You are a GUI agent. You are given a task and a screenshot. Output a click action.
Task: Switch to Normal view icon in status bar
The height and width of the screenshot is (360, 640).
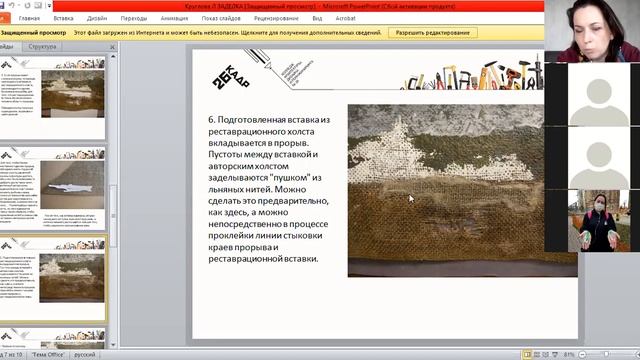[527, 354]
